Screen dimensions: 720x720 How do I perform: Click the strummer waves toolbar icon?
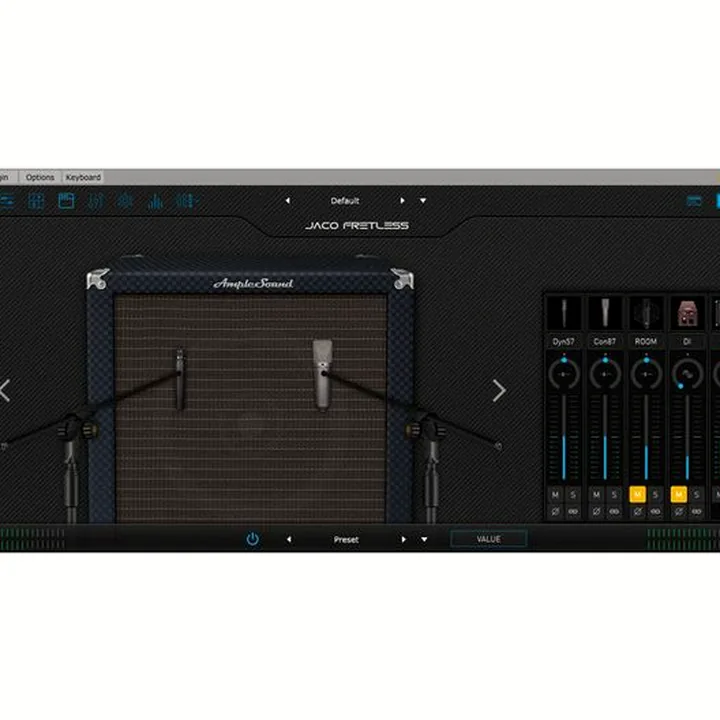[x=96, y=201]
